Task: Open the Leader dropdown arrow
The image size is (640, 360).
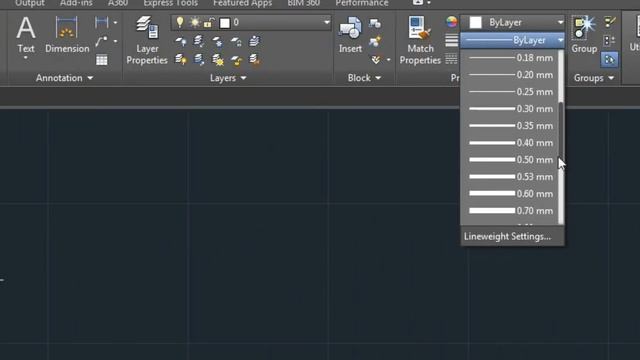Action: coord(116,41)
